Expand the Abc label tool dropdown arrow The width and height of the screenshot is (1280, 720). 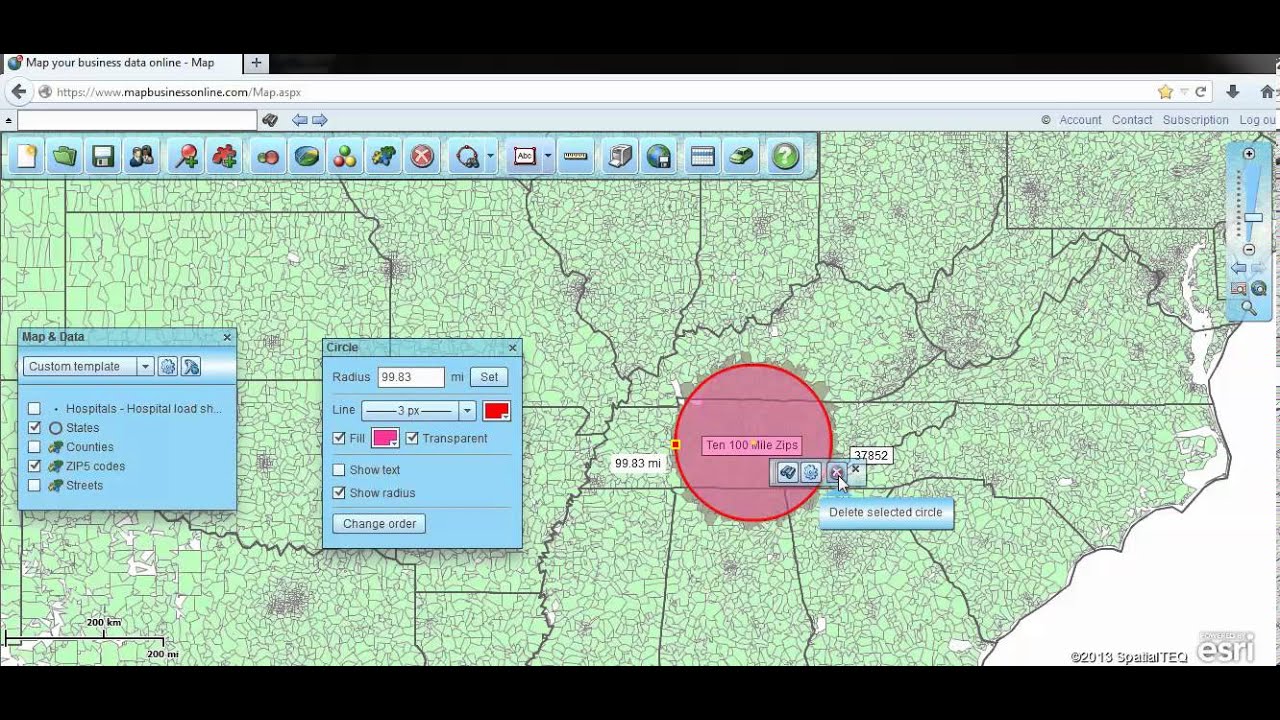548,157
